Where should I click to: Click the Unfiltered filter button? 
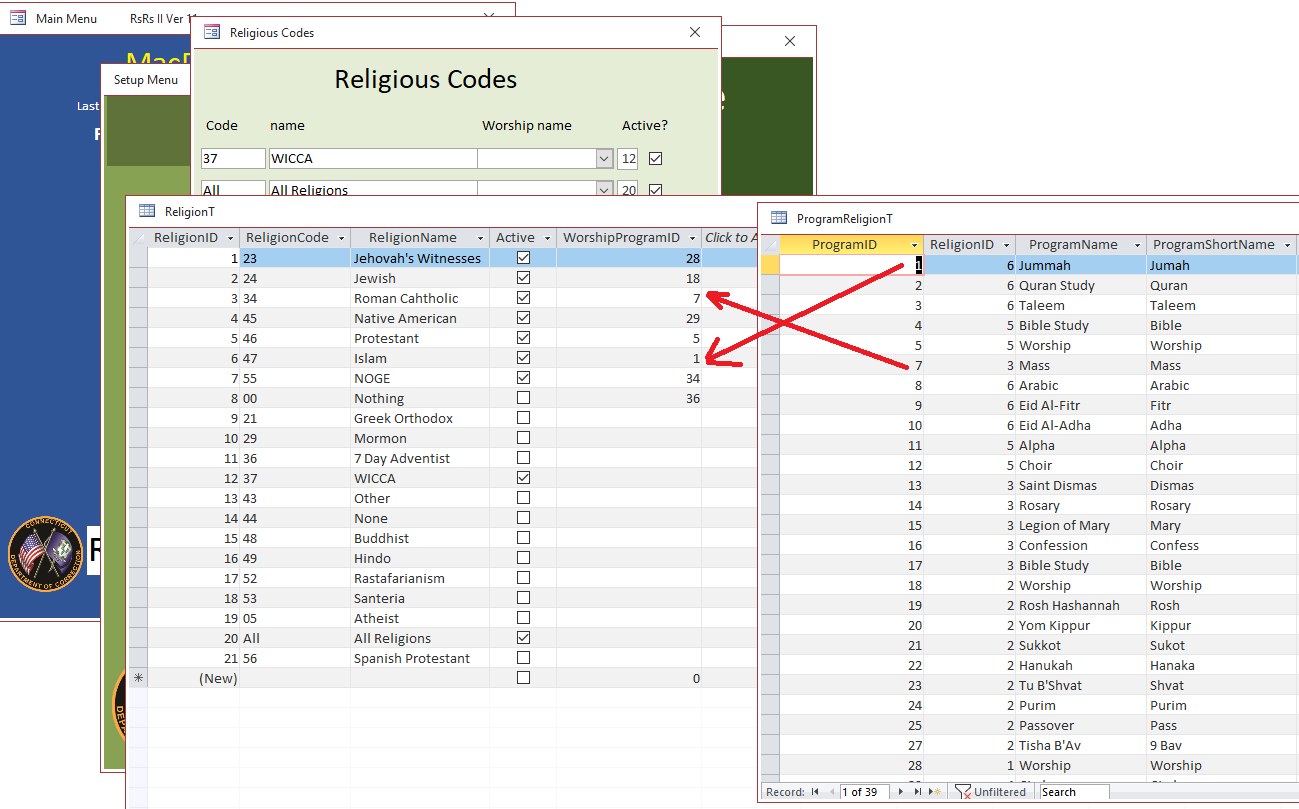coord(992,791)
